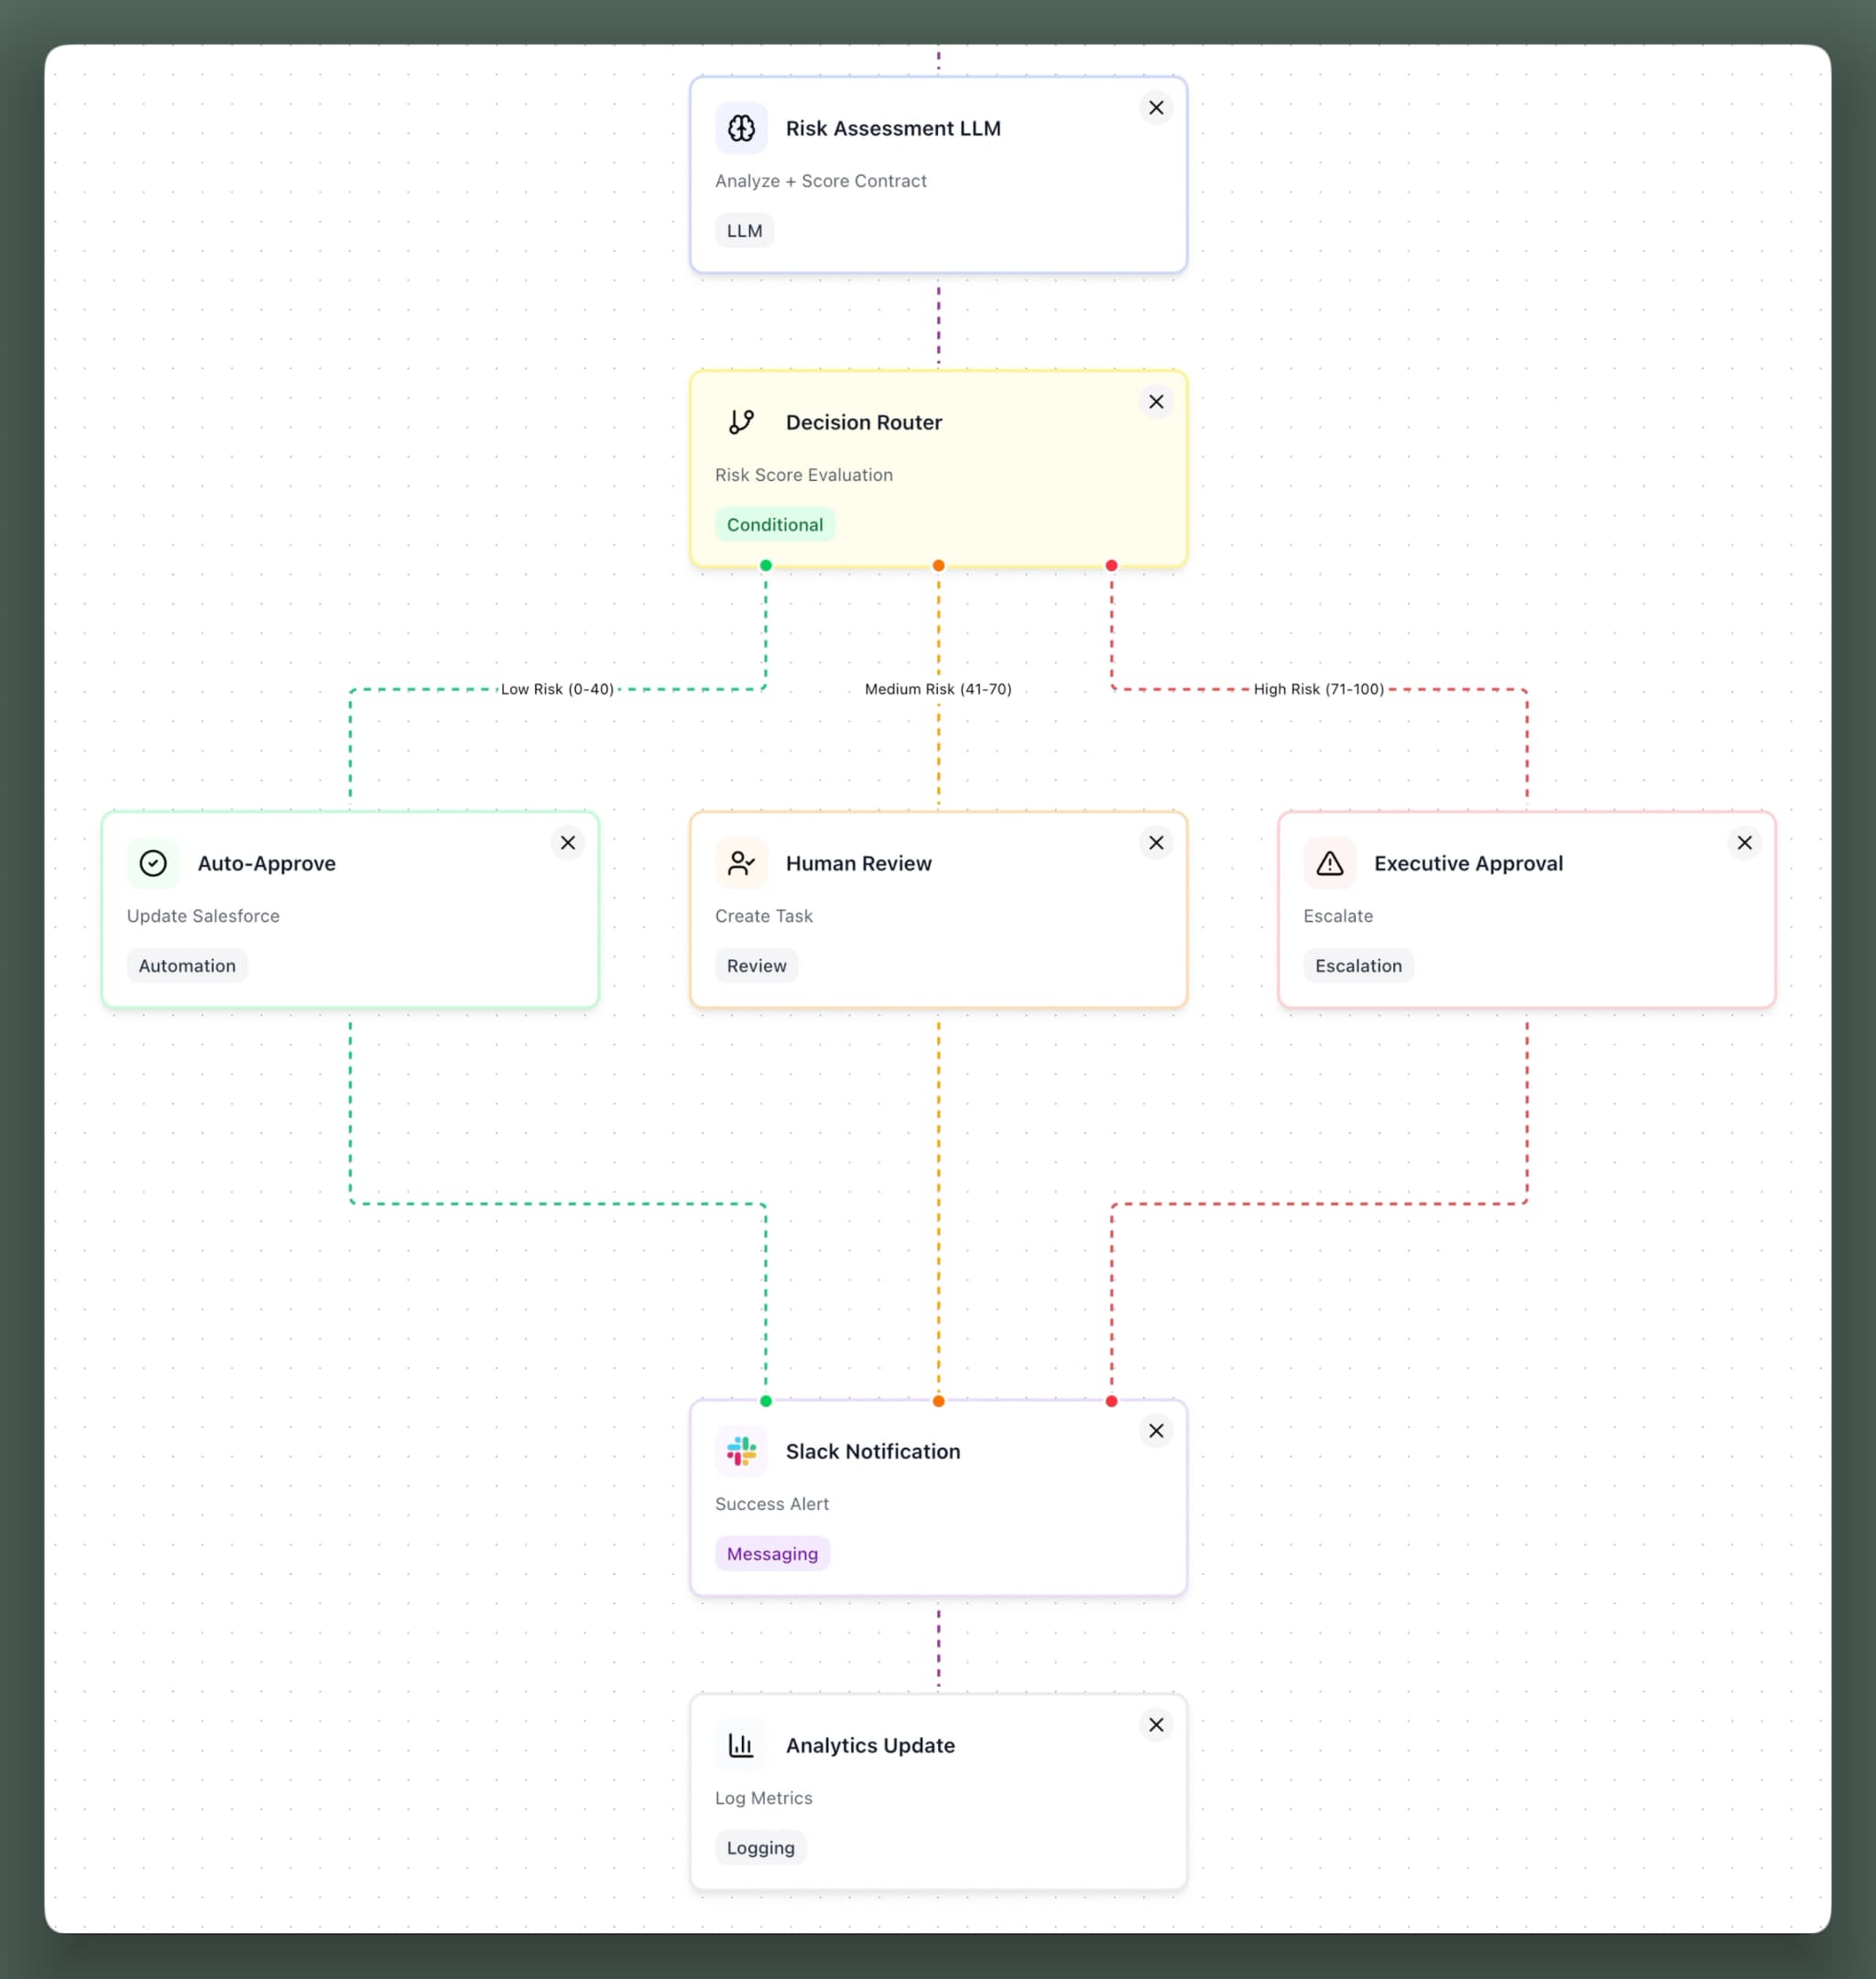Click the checkmark circle icon on Auto-Approve
Image resolution: width=1876 pixels, height=1979 pixels.
point(153,863)
